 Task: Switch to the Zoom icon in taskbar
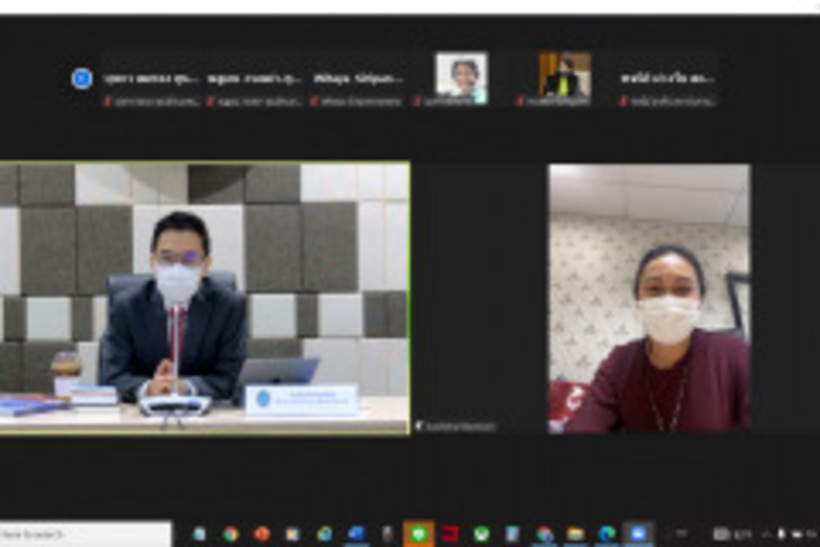[638, 534]
